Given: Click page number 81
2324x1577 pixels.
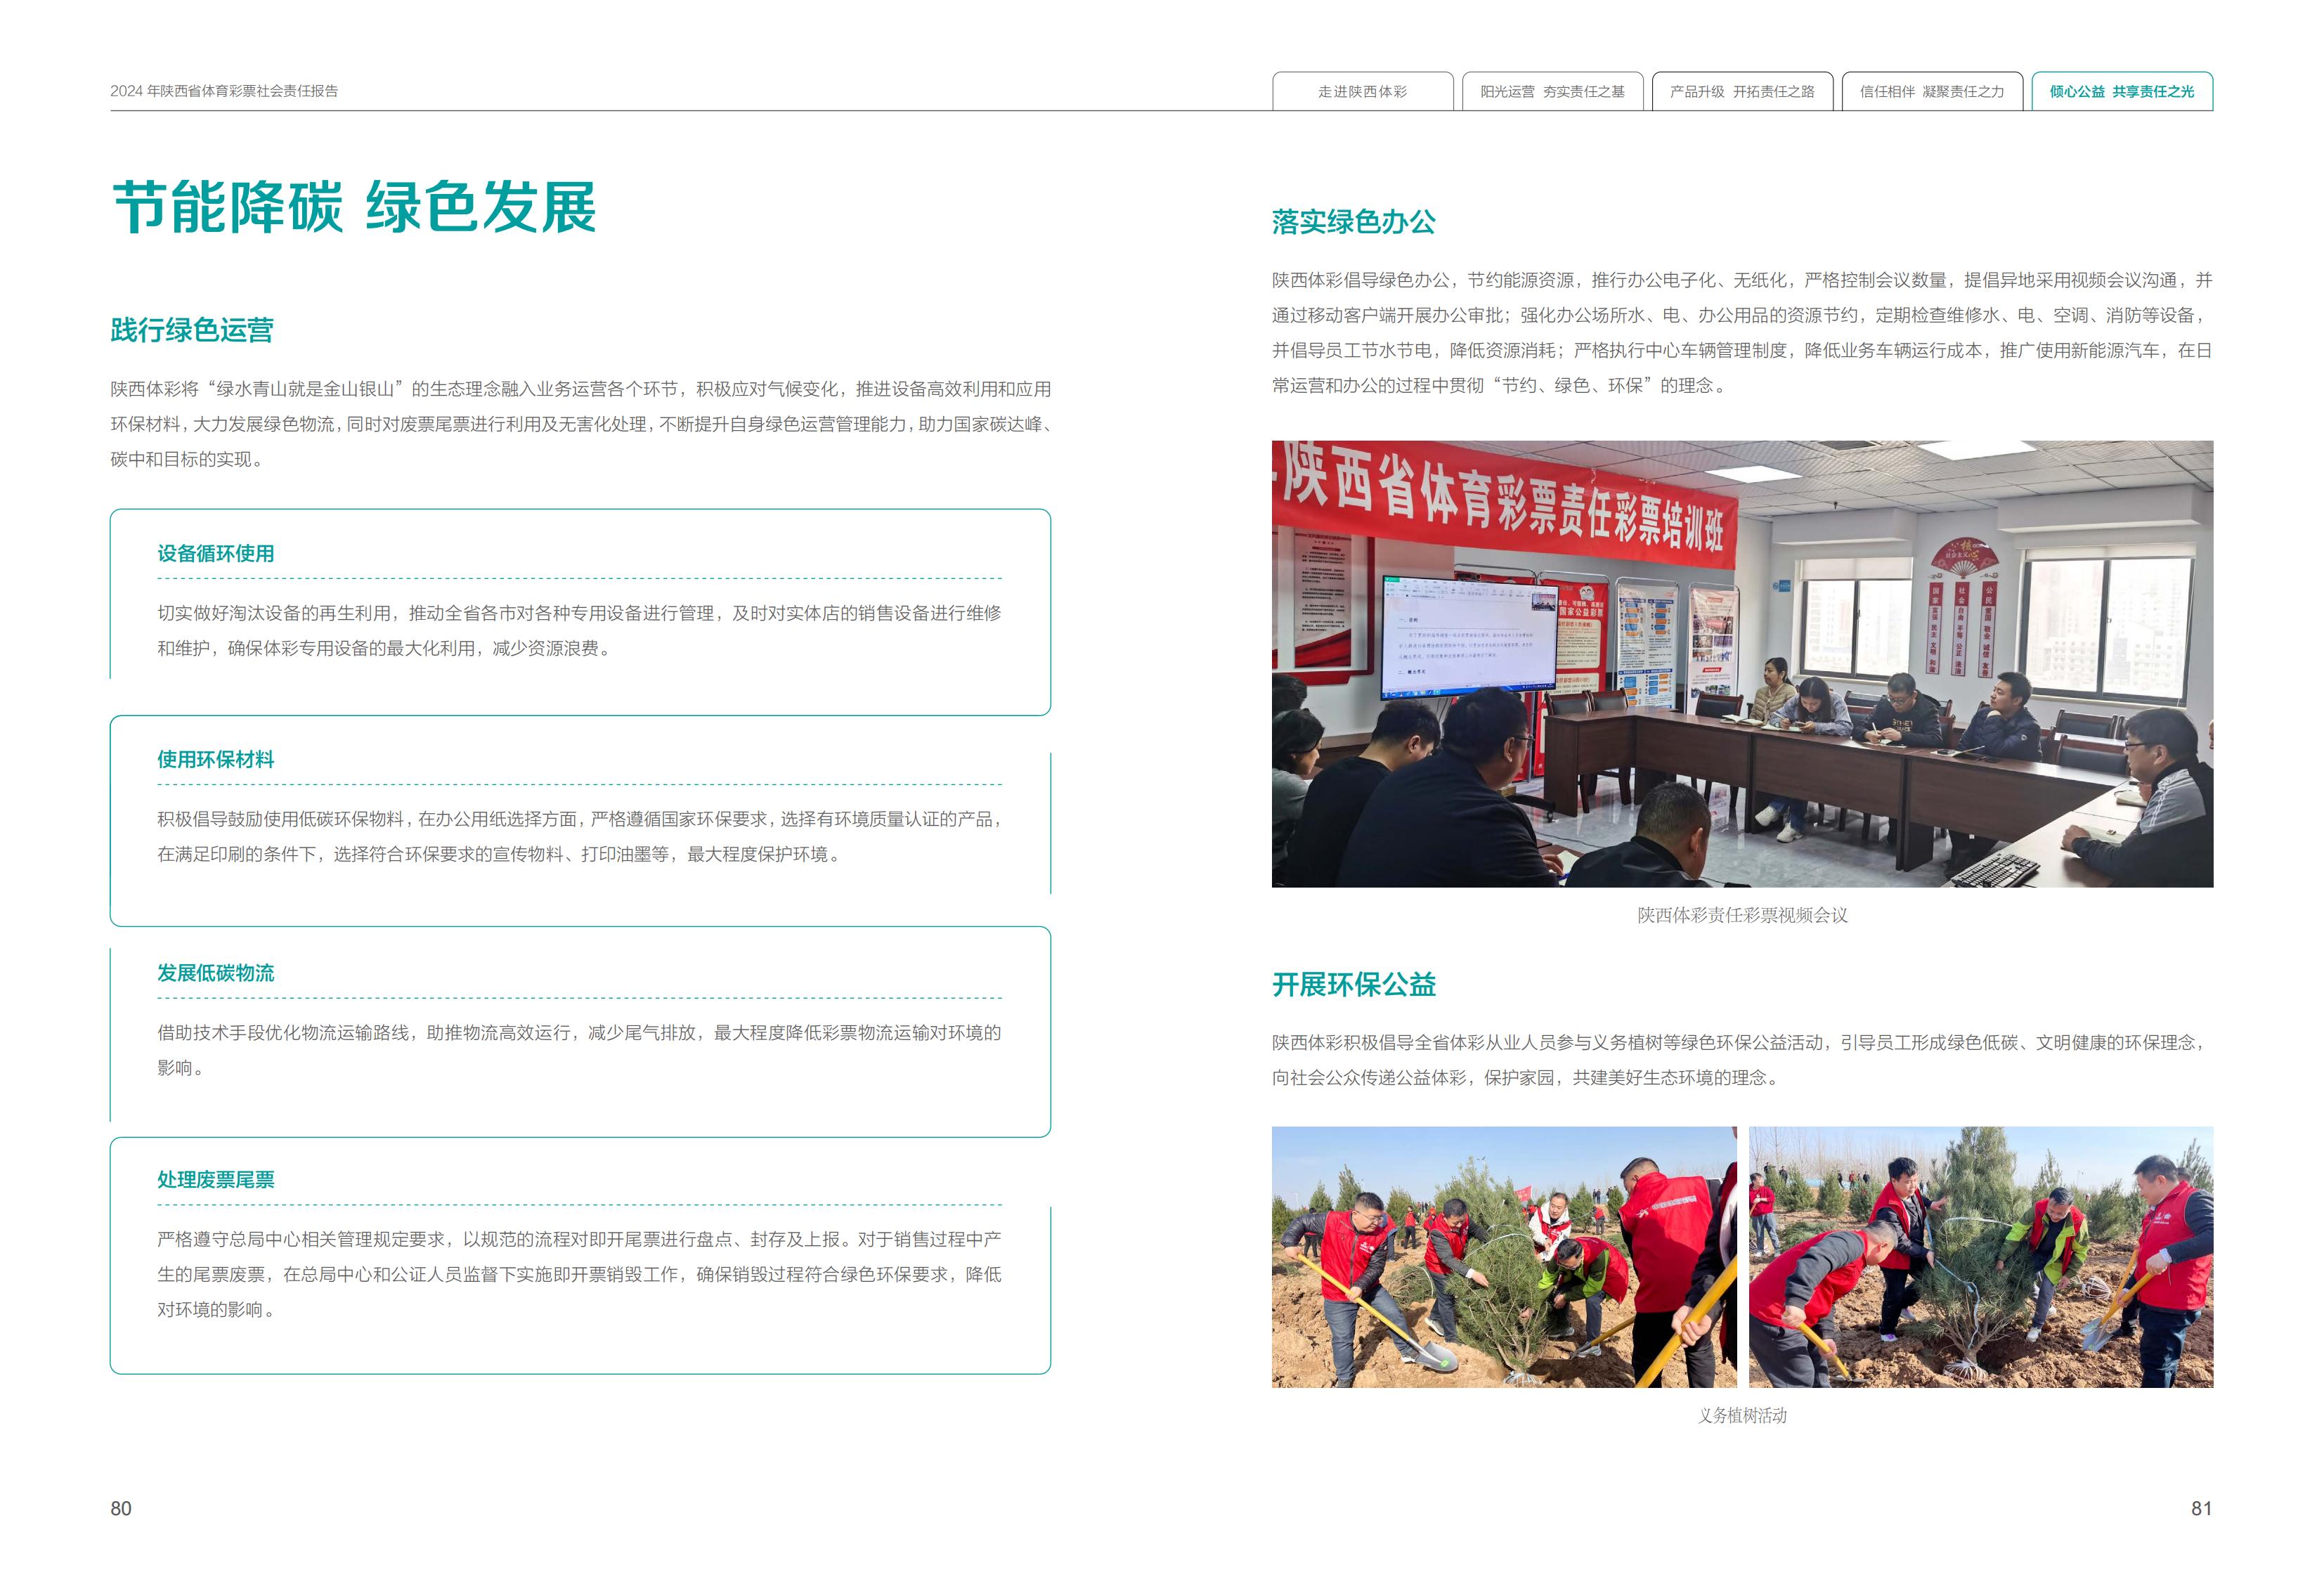Looking at the screenshot, I should pyautogui.click(x=2202, y=1508).
